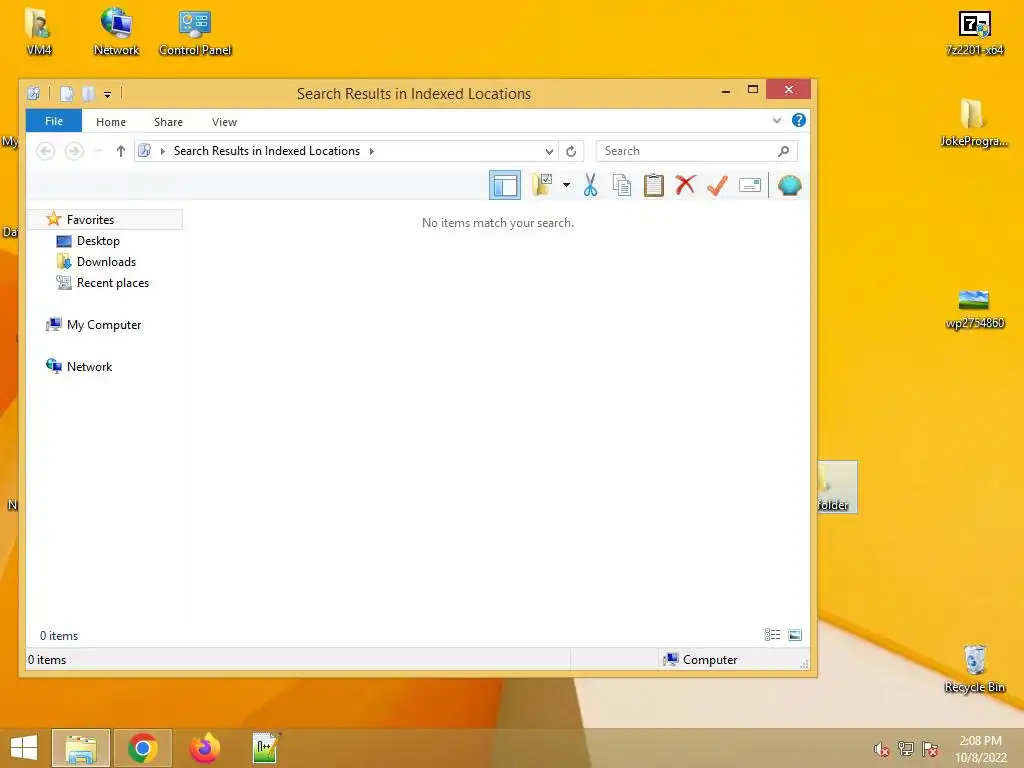Click Action Center flag tray icon

[x=930, y=749]
